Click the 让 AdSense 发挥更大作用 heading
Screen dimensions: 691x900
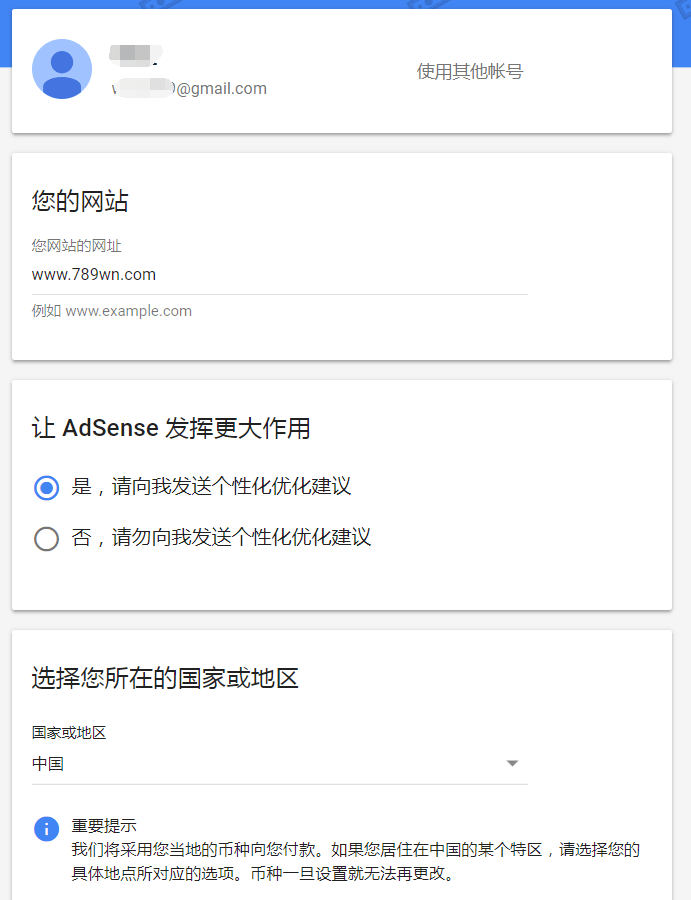(x=171, y=429)
